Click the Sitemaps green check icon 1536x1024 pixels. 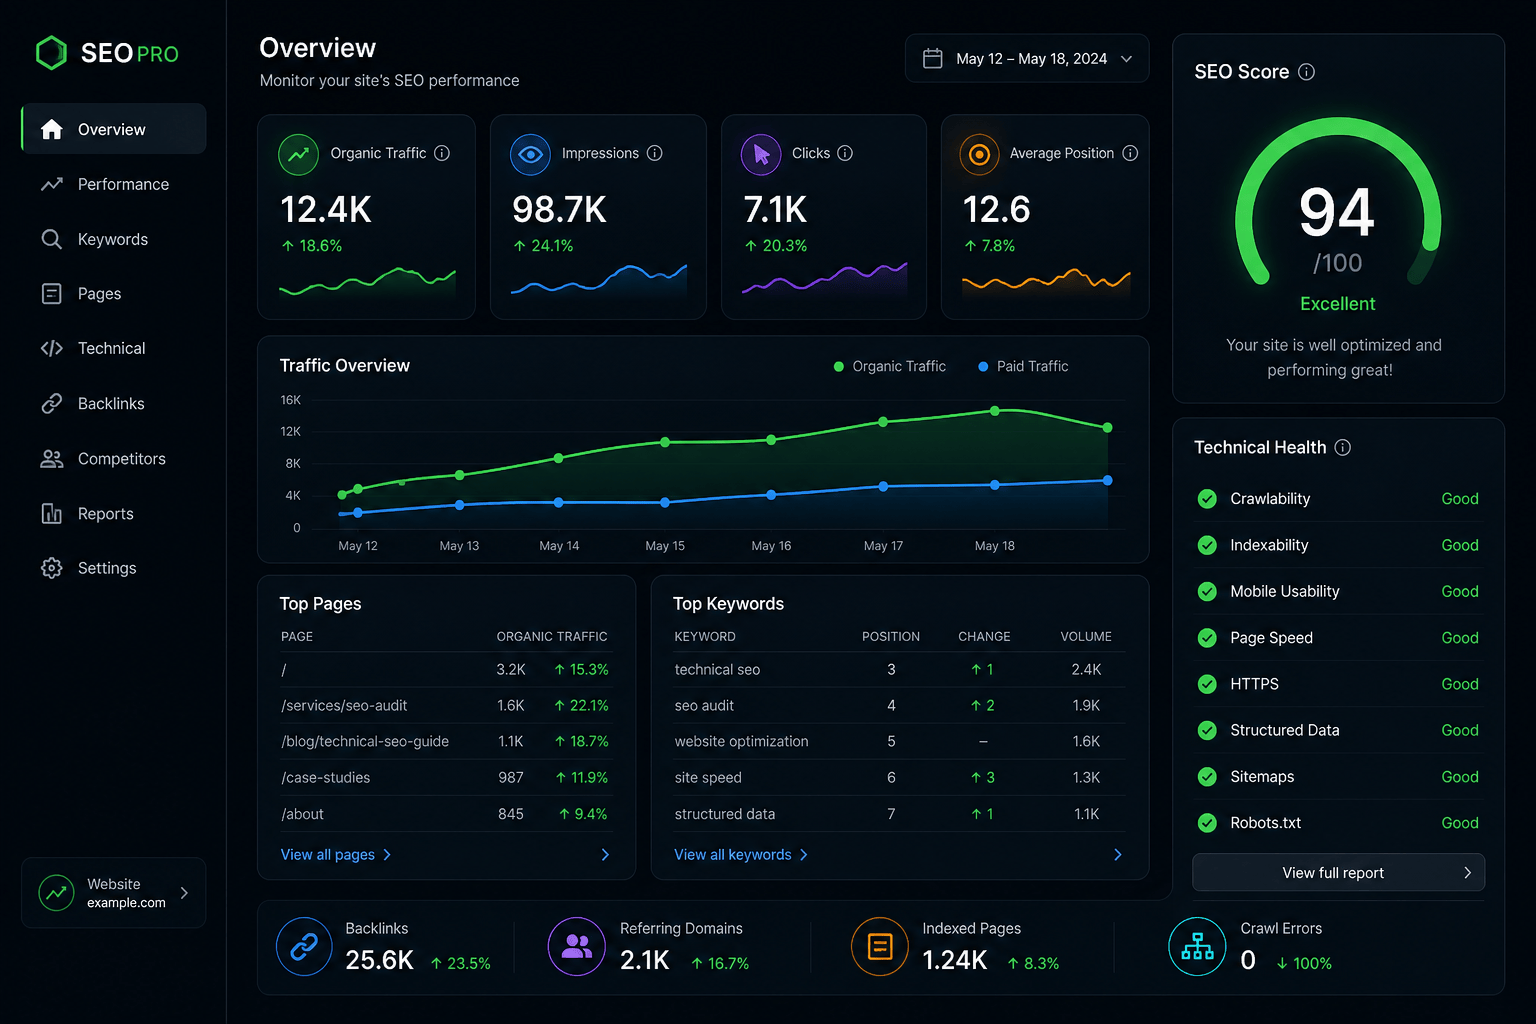(x=1207, y=777)
